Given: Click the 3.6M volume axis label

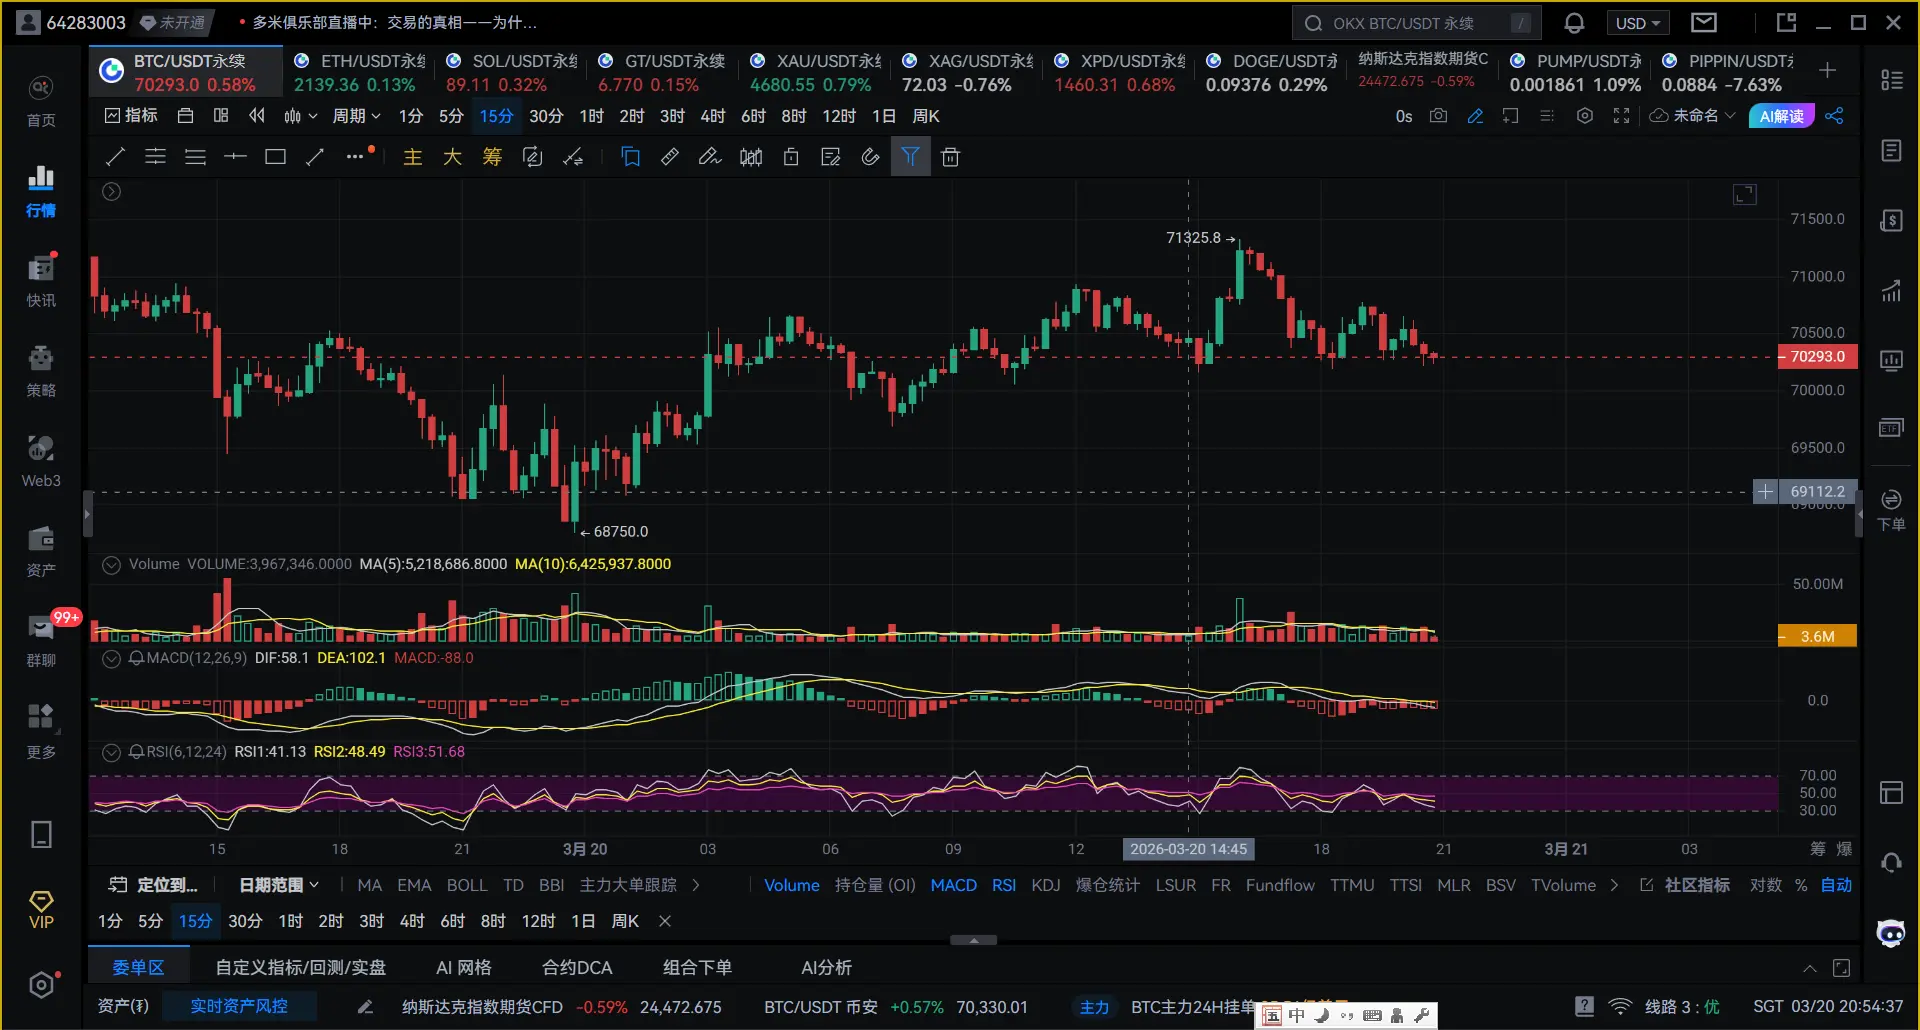Looking at the screenshot, I should (x=1818, y=636).
